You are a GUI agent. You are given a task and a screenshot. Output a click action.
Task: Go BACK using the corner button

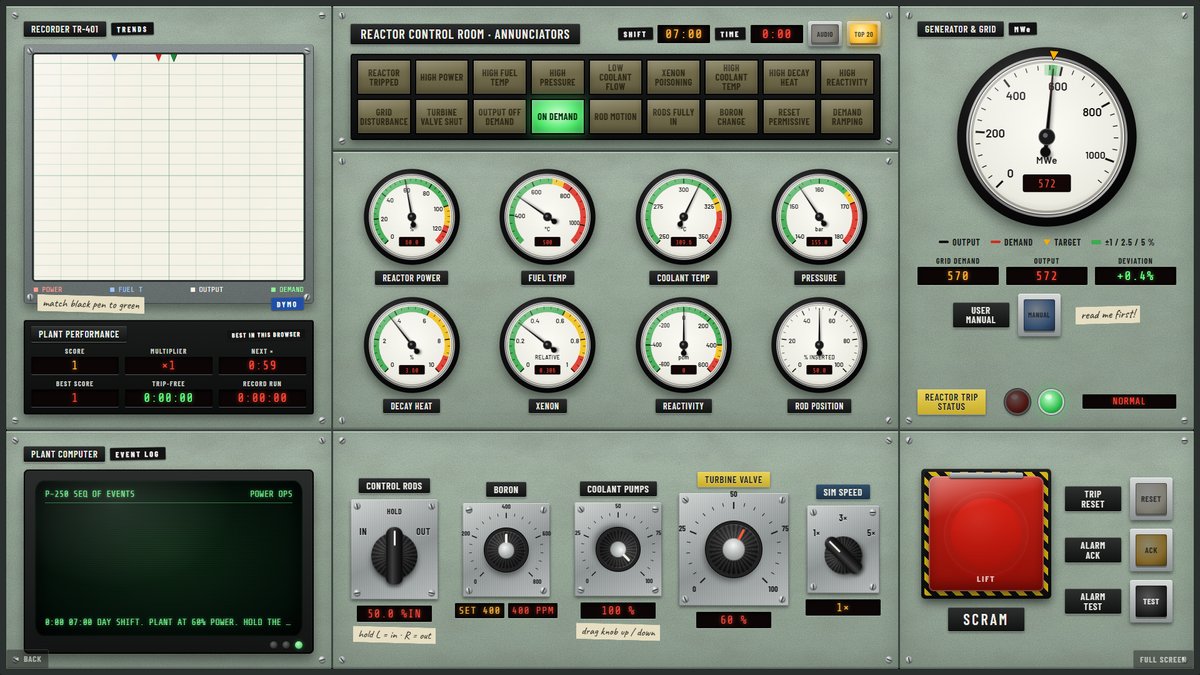tap(27, 659)
